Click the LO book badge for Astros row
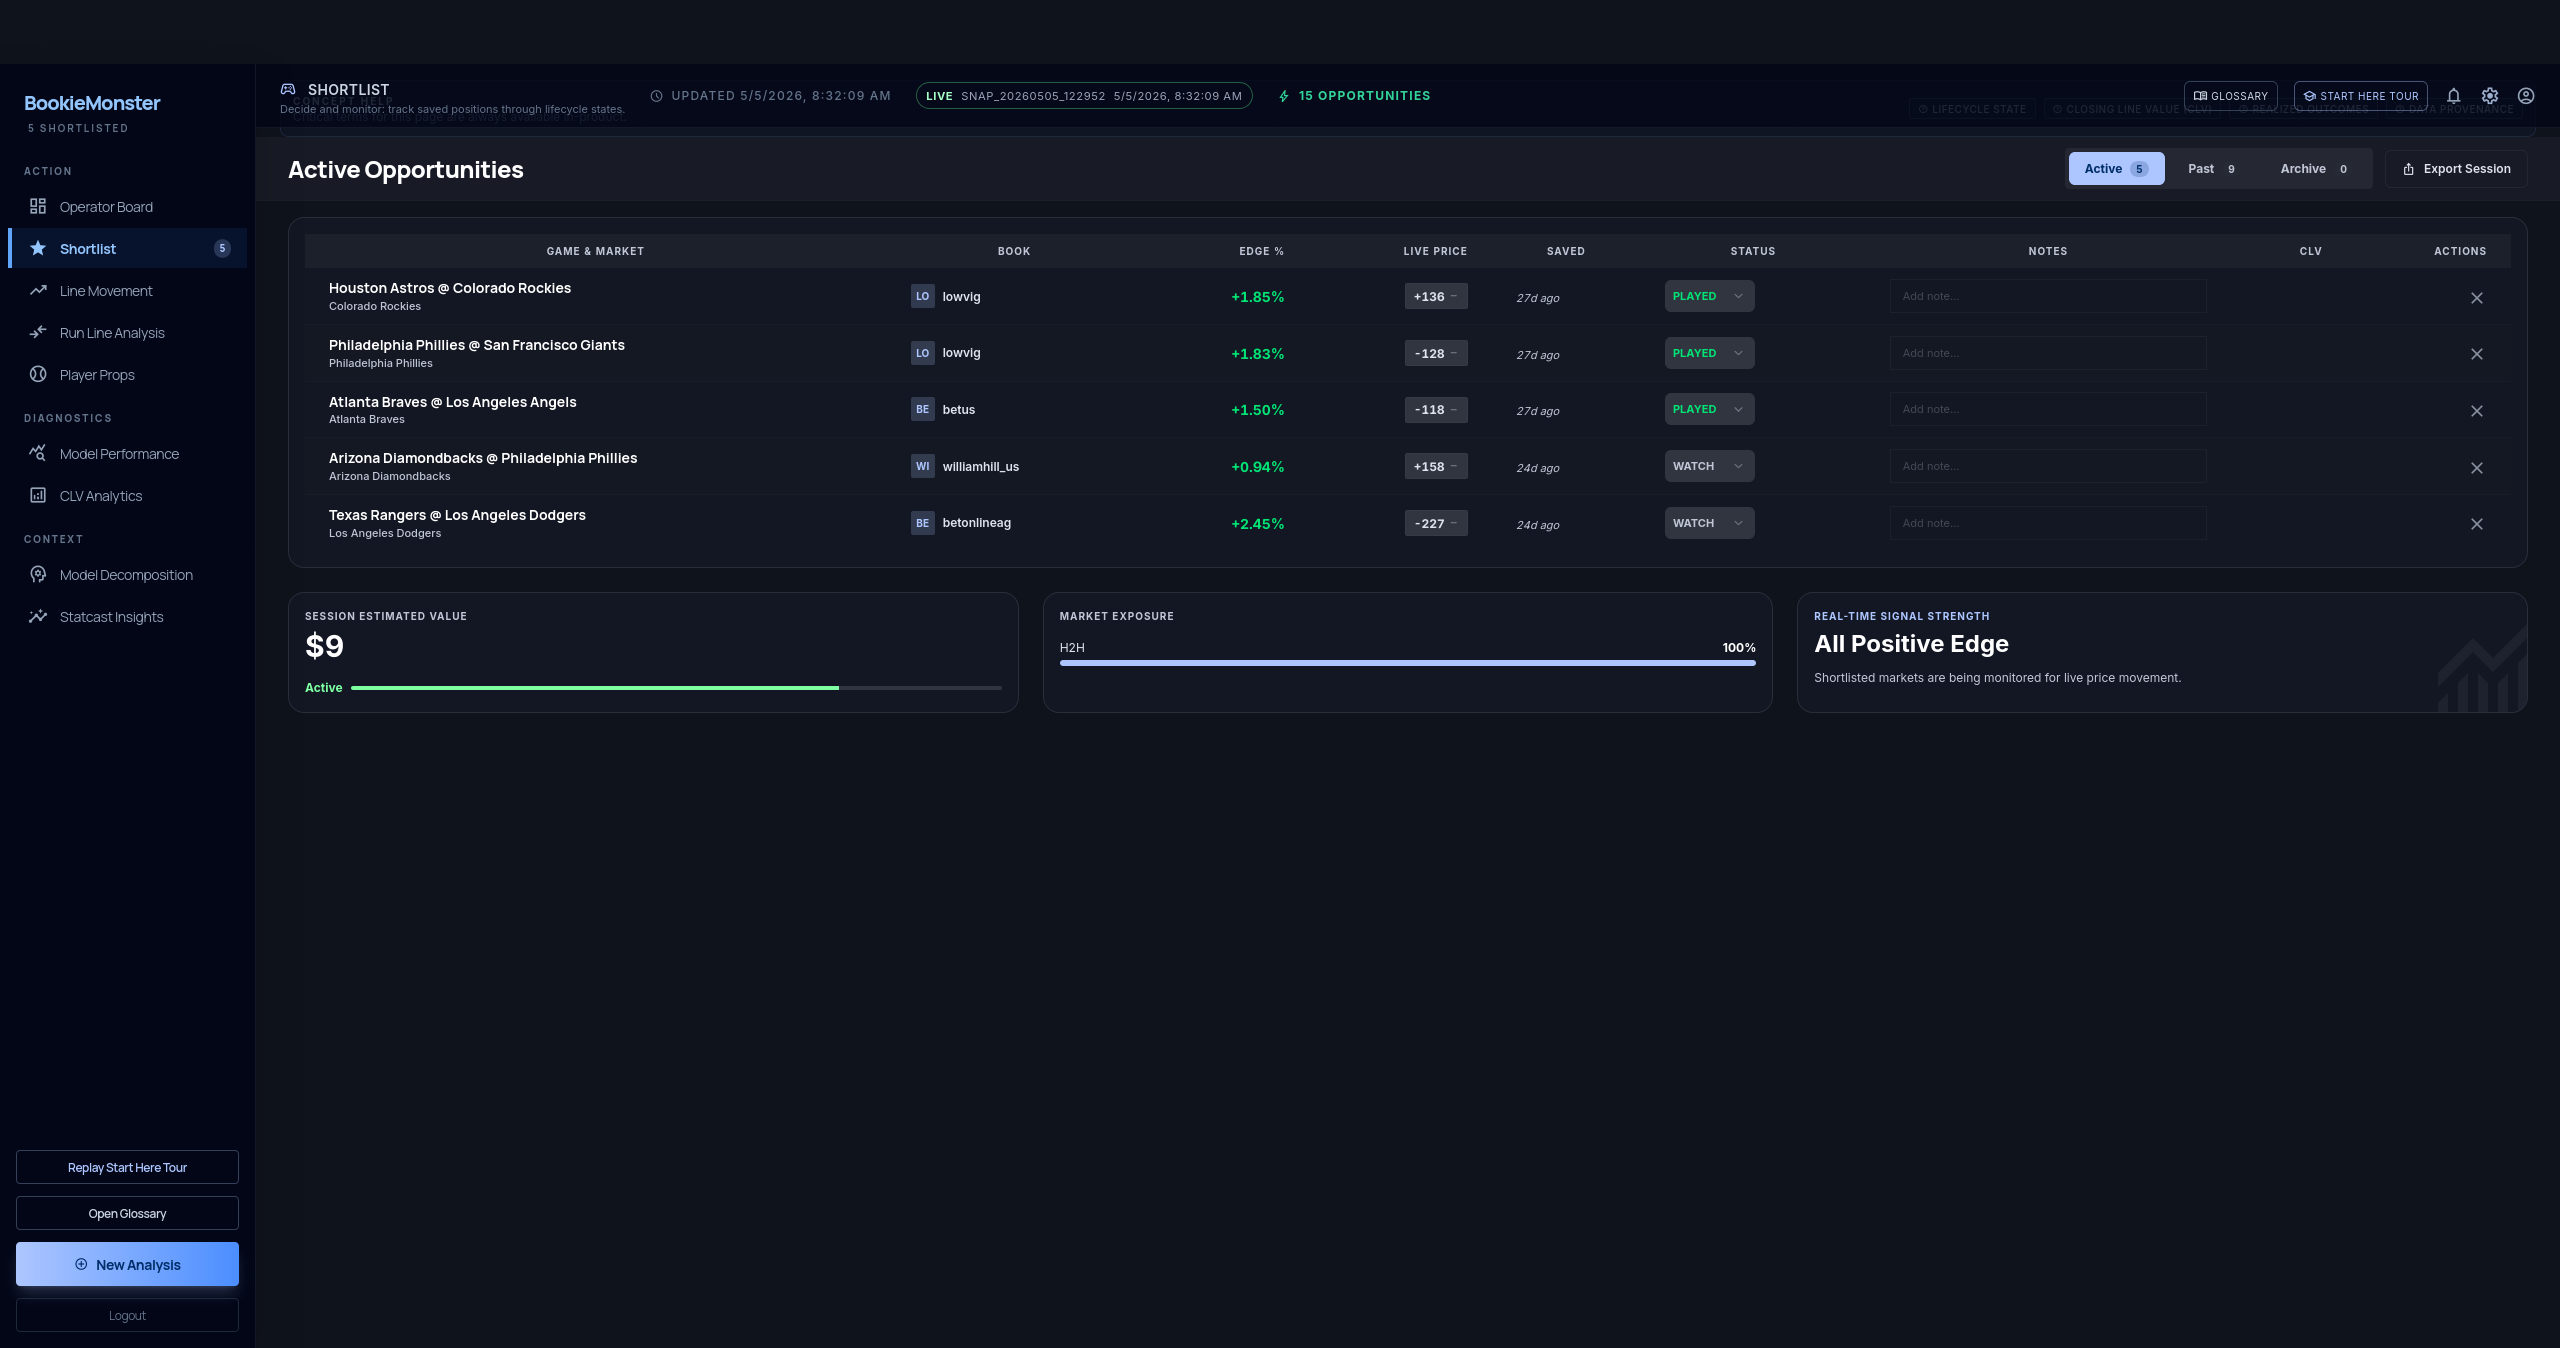2560x1348 pixels. tap(922, 296)
